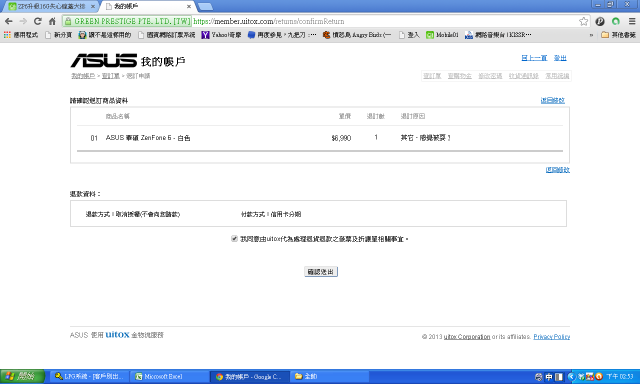Viewport: 640px width, 384px height.
Task: Click 返回修改 link above the product table
Action: [553, 100]
